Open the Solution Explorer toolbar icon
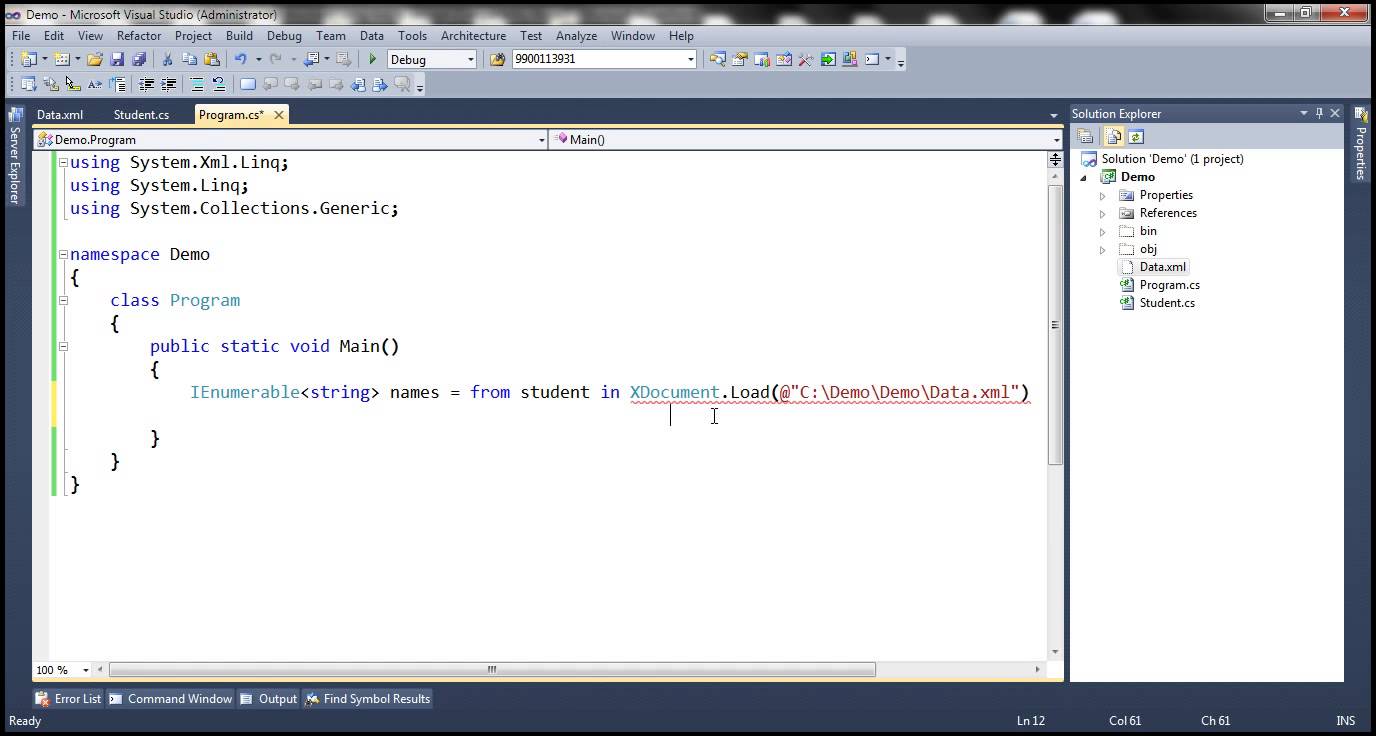 click(718, 59)
